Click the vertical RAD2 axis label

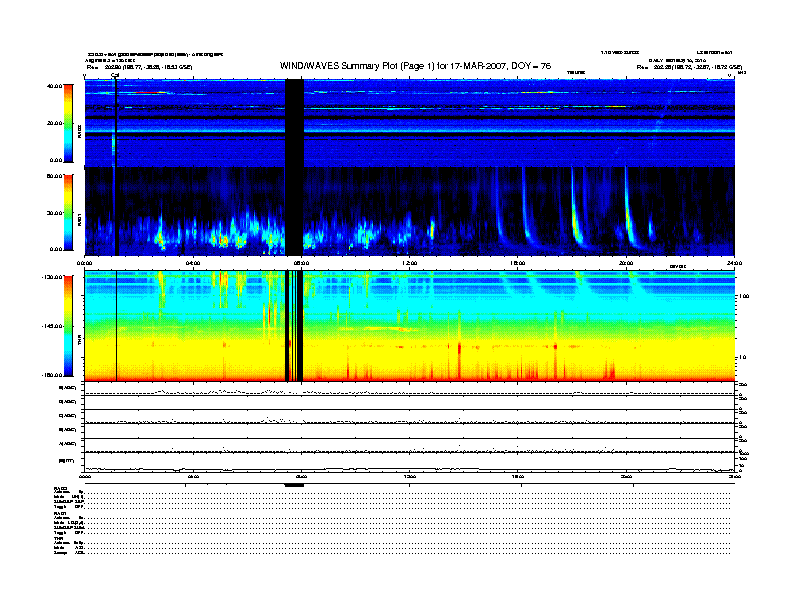[79, 130]
